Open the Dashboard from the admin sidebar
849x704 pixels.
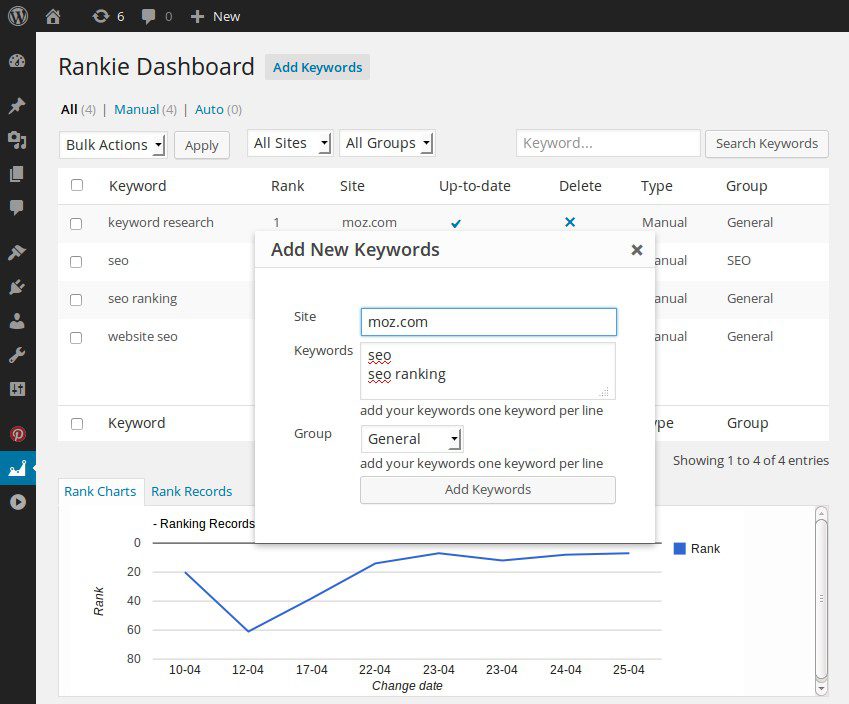coord(15,61)
